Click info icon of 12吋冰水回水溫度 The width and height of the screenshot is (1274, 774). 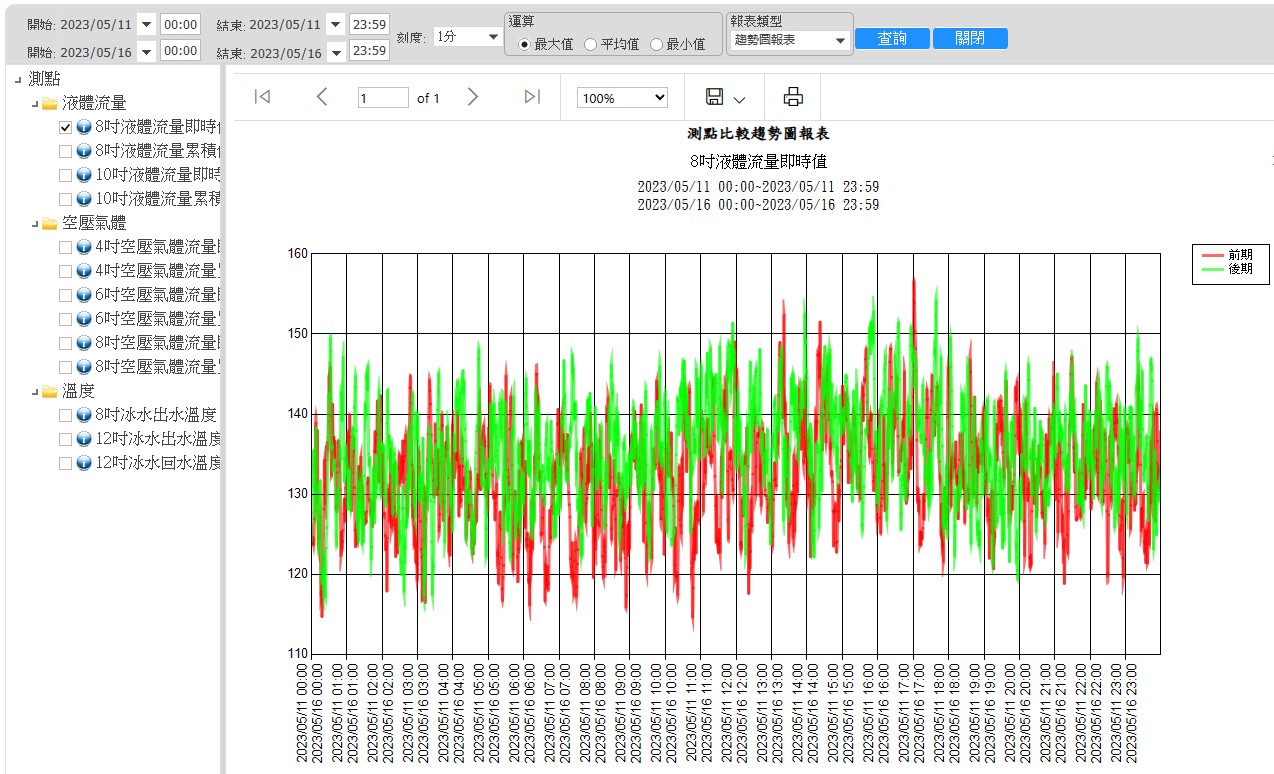coord(84,463)
